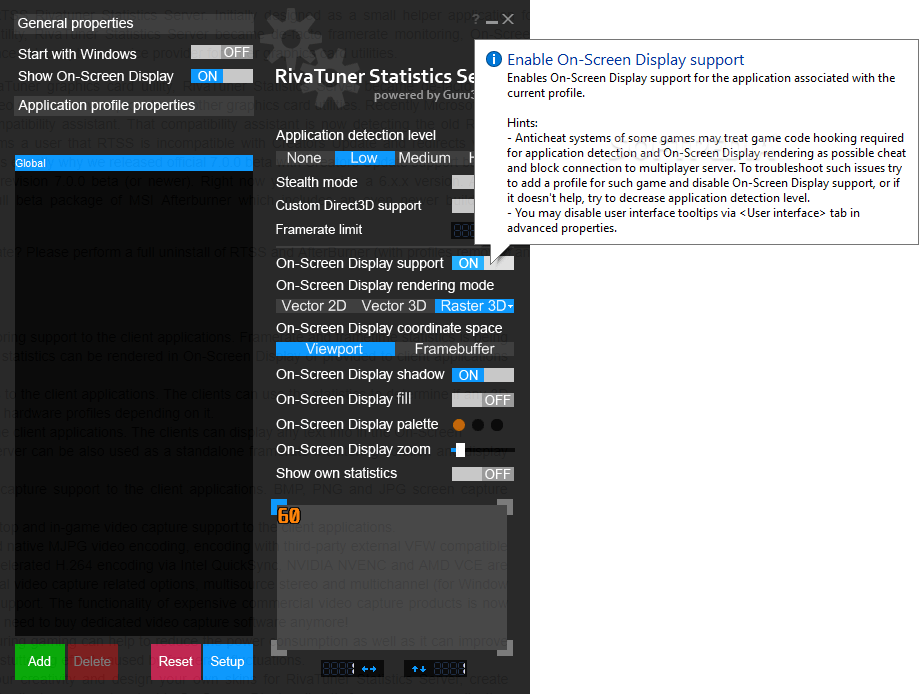Click the vertical position value field

[x=450, y=669]
